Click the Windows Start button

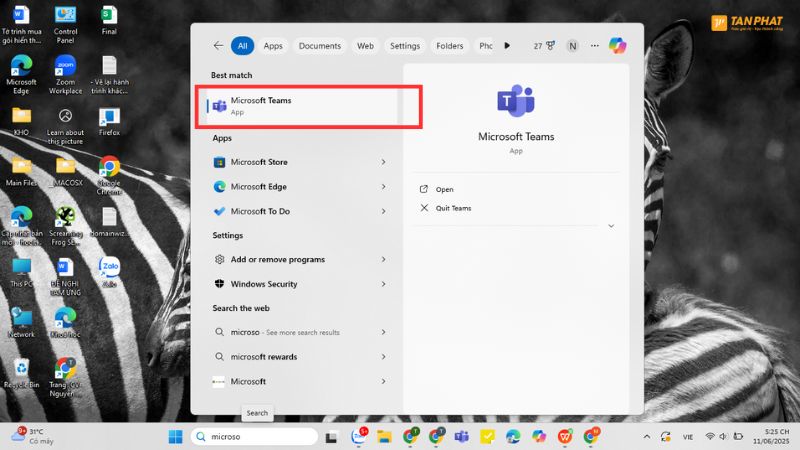click(176, 437)
